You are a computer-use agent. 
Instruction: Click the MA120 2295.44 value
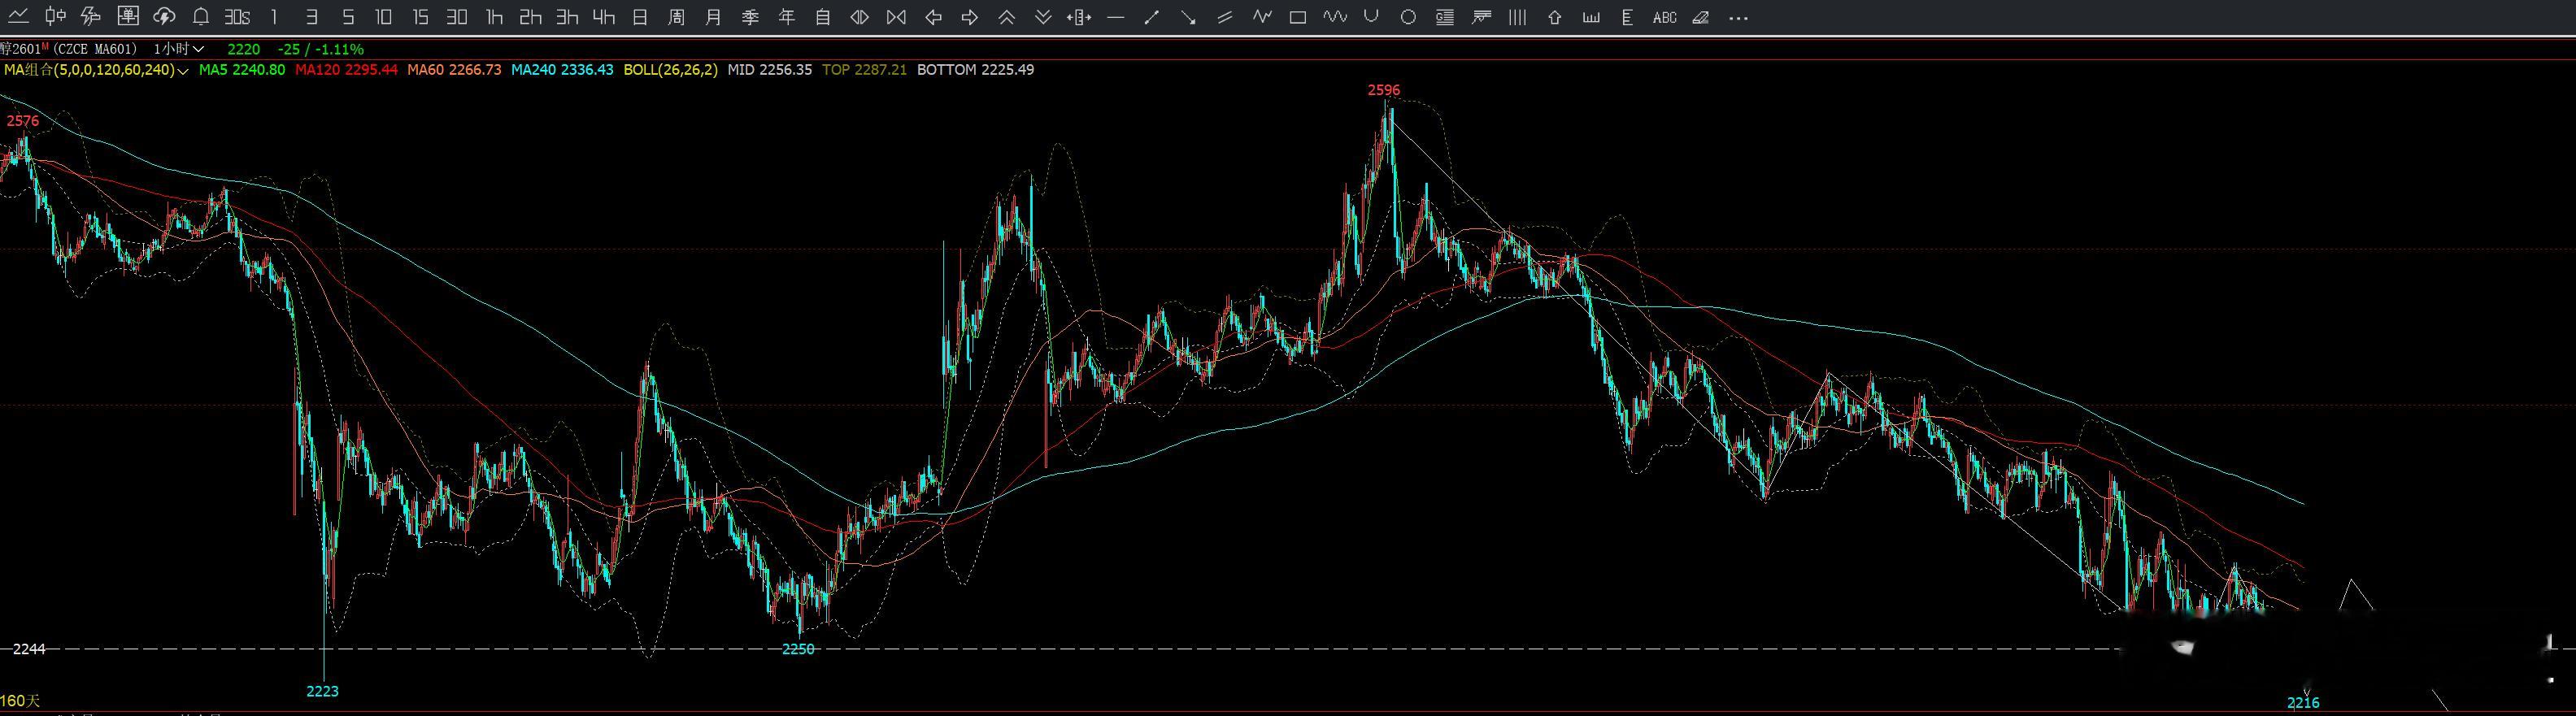click(346, 70)
